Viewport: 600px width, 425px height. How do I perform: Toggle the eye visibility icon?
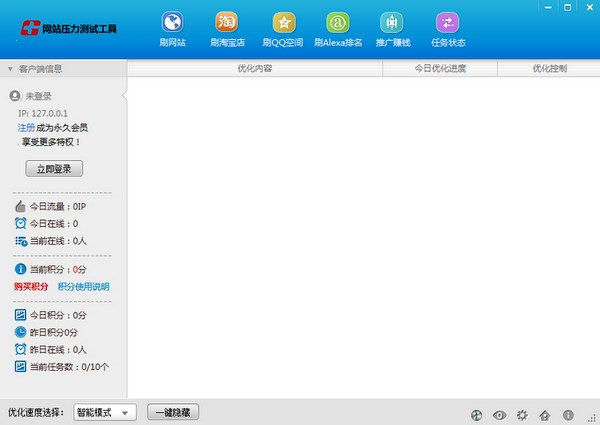click(498, 414)
